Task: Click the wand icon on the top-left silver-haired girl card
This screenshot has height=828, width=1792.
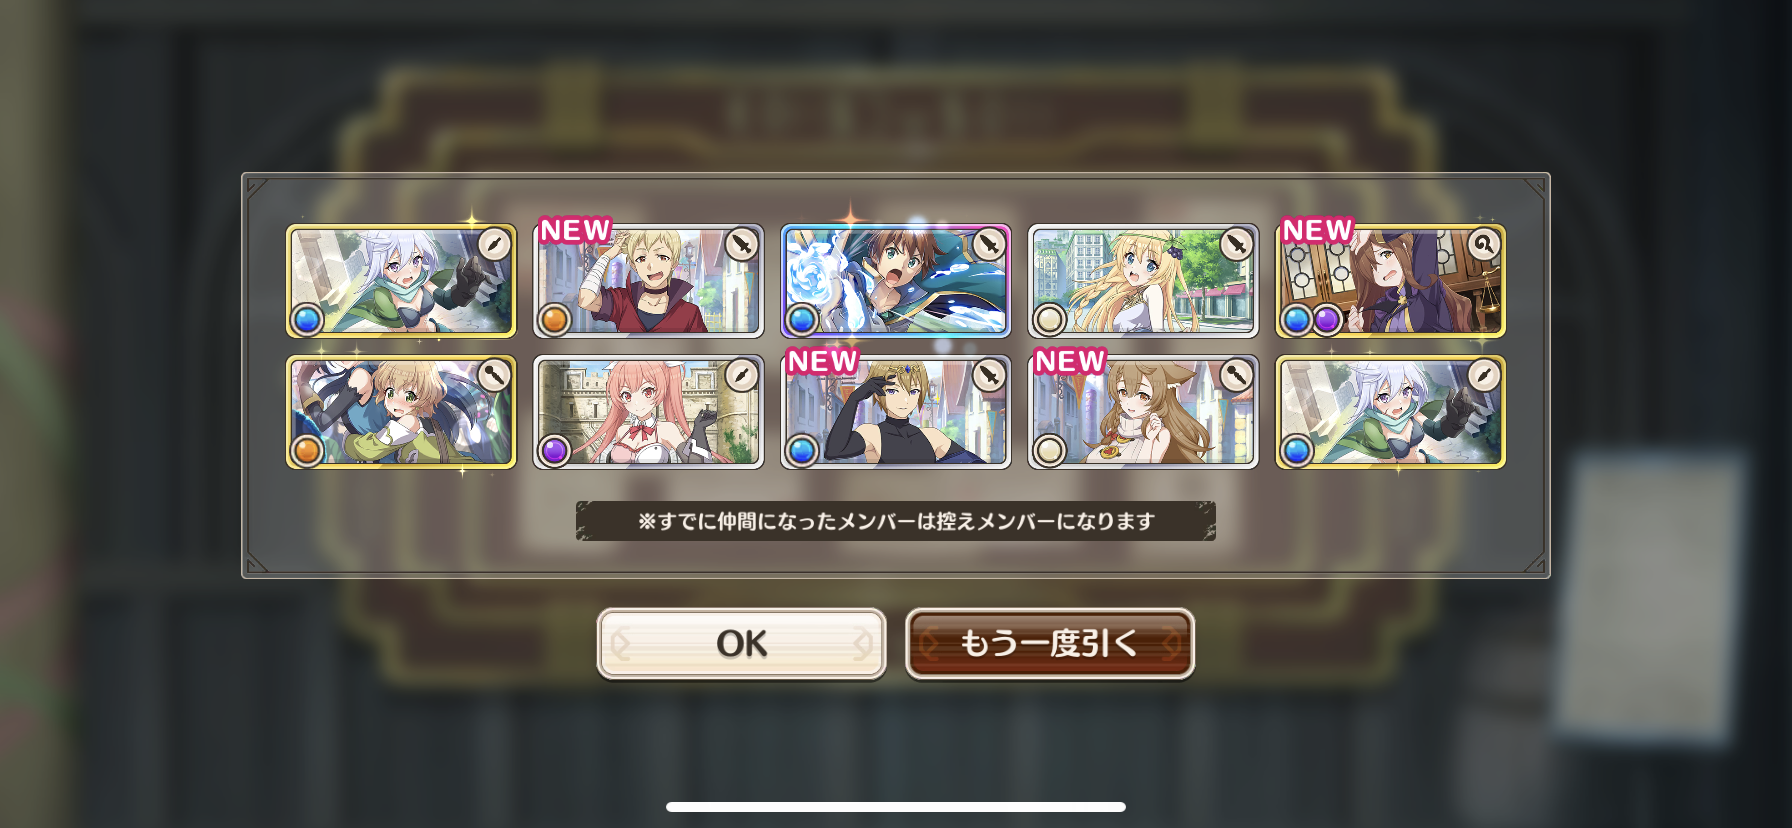Action: click(x=493, y=244)
